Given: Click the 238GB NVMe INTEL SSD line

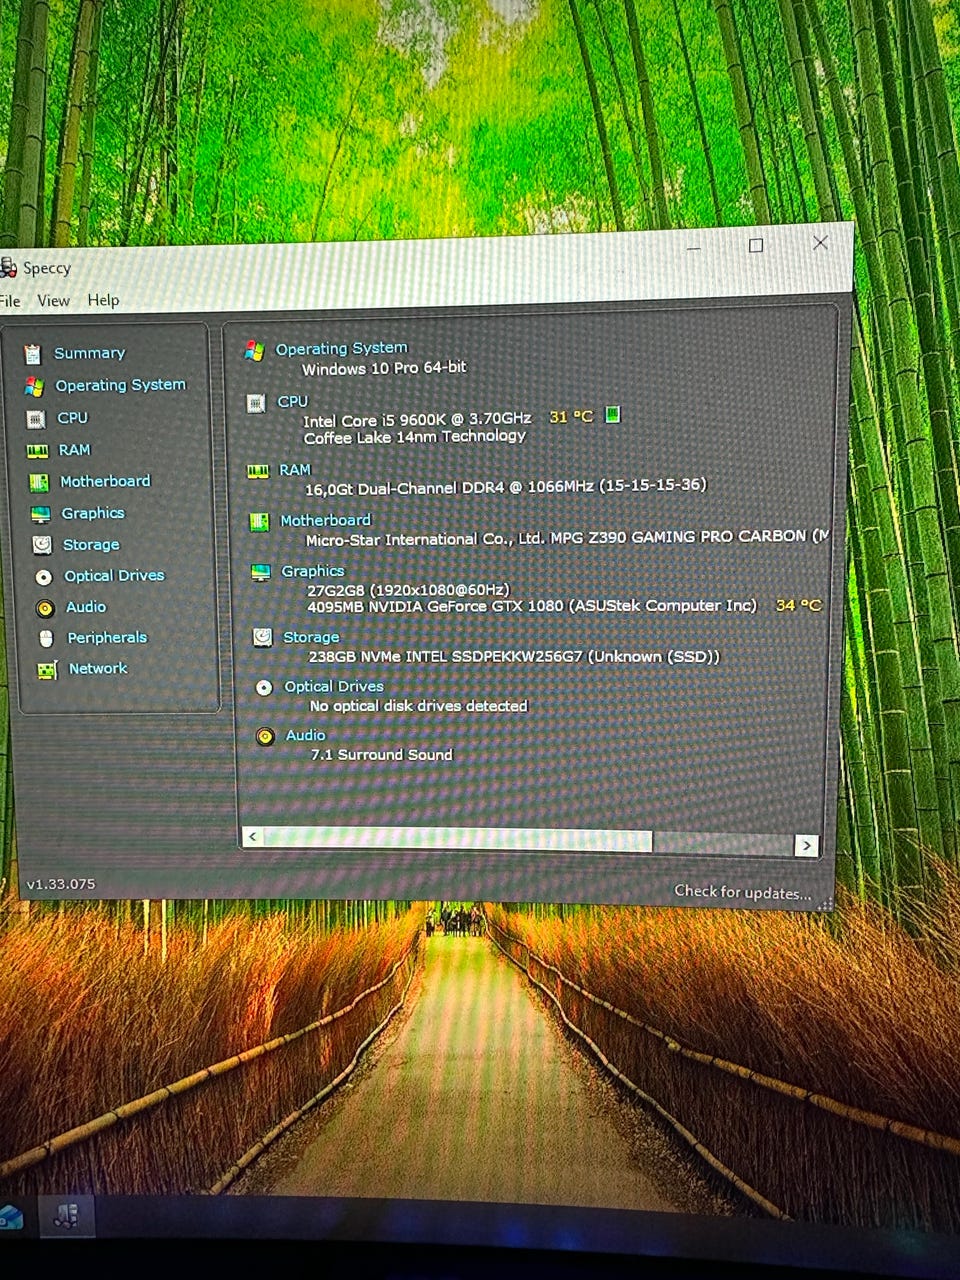Looking at the screenshot, I should tap(514, 657).
